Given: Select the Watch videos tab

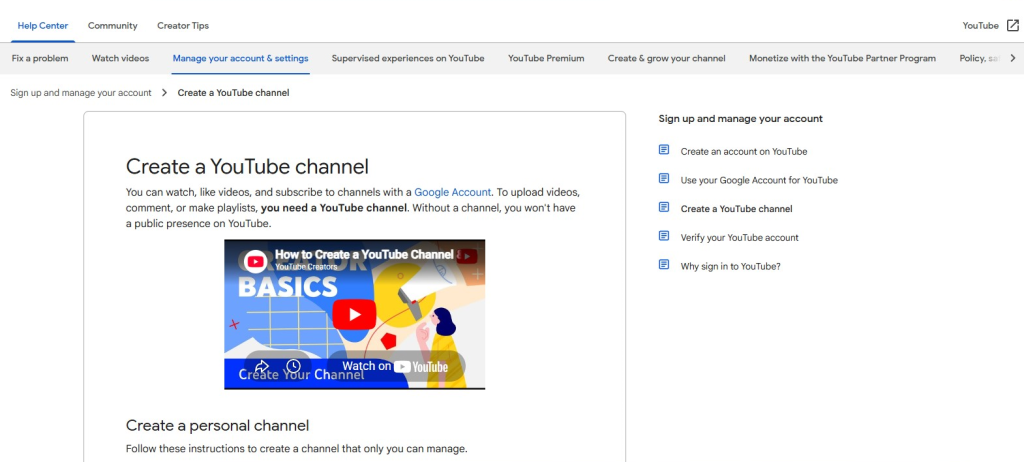Looking at the screenshot, I should [x=120, y=58].
